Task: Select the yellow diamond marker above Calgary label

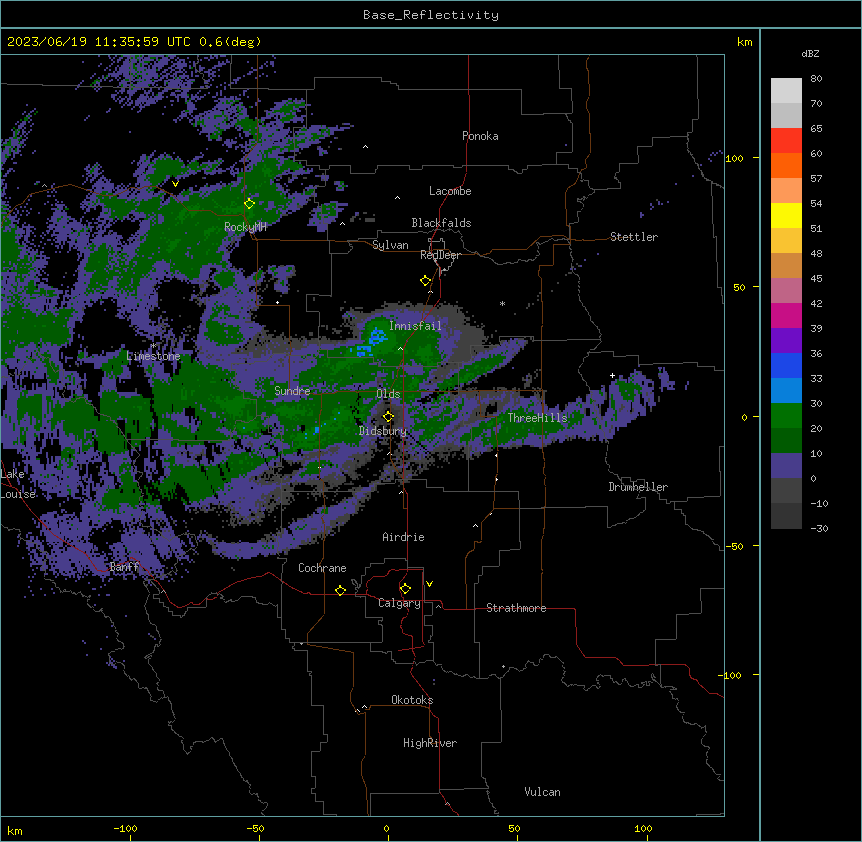Action: [x=405, y=589]
